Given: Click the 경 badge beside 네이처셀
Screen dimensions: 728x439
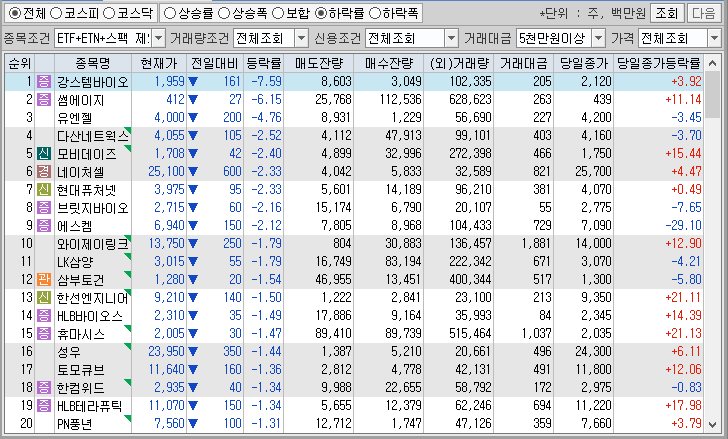Looking at the screenshot, I should (44, 171).
